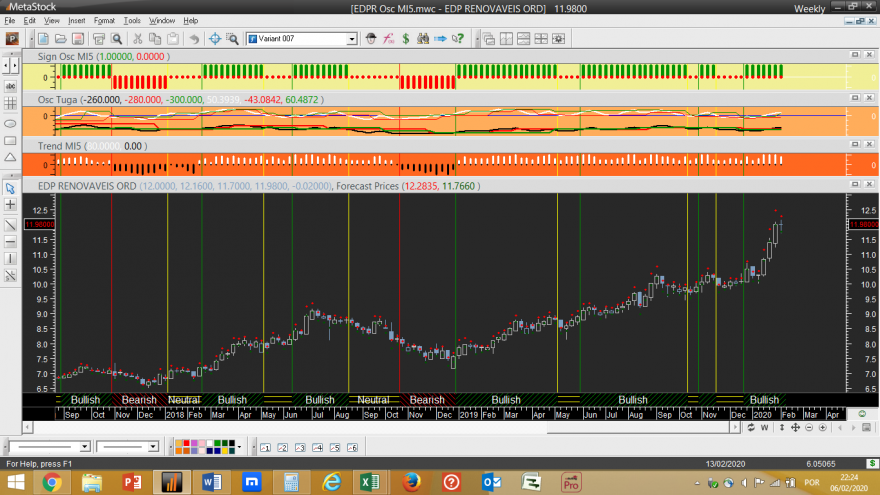Viewport: 880px width, 495px height.
Task: Click the W weekly periodicity button
Action: [764, 428]
